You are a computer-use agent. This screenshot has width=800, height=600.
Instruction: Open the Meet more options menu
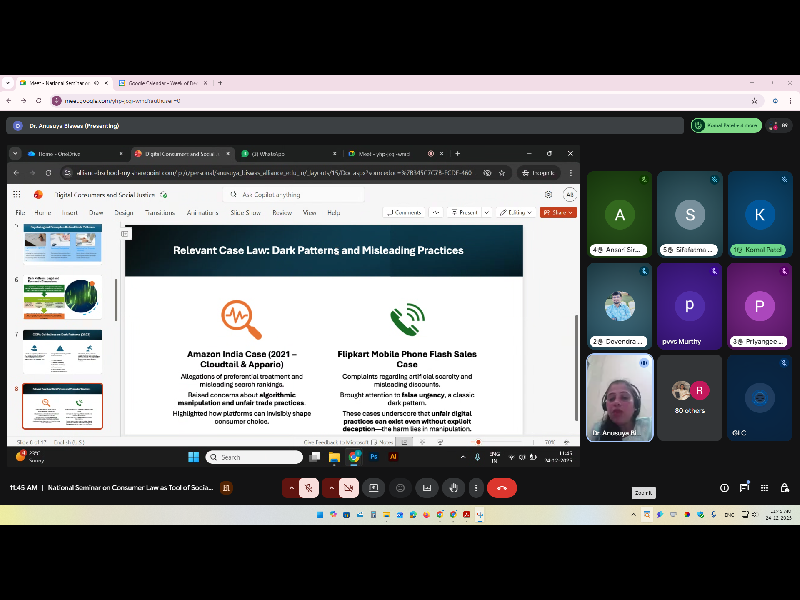pos(478,488)
